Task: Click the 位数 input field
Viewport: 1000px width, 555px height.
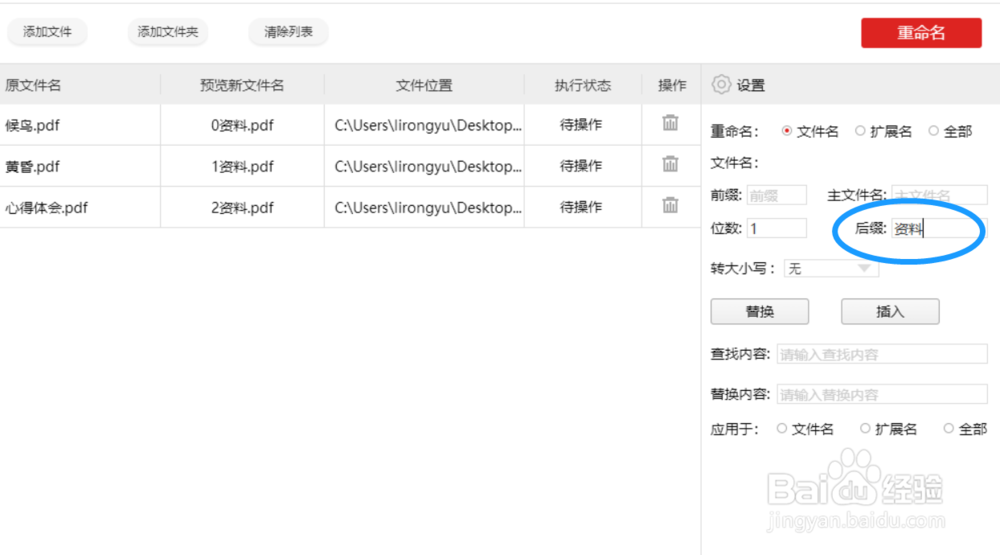Action: point(776,228)
